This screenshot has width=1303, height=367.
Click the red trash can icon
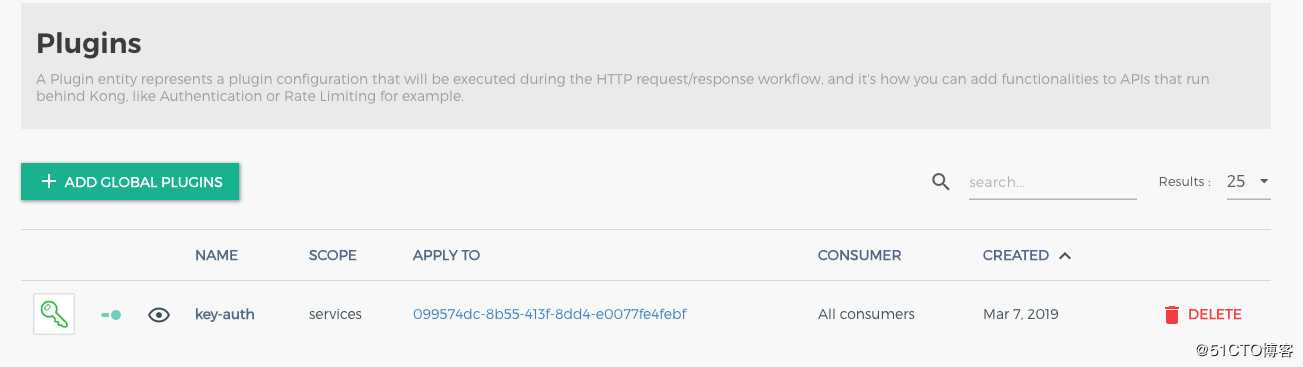click(x=1171, y=314)
